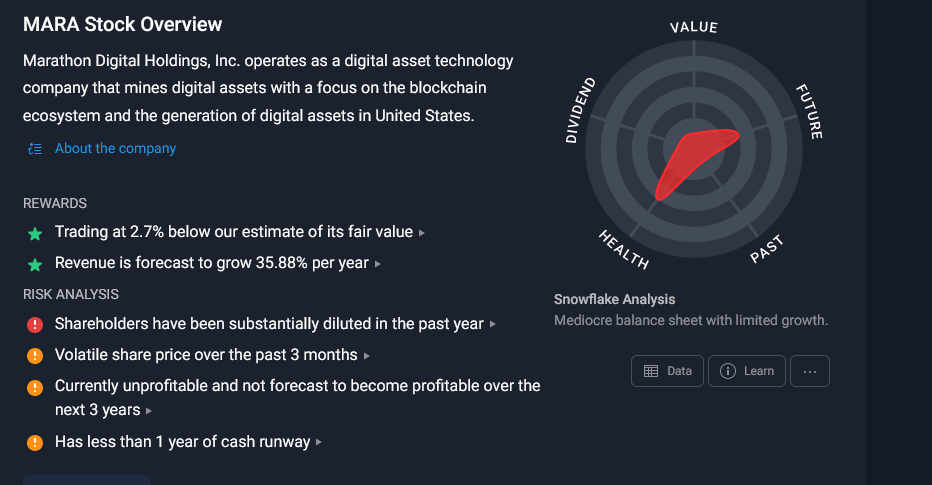
Task: Click the info circle icon in Learn button
Action: (728, 371)
